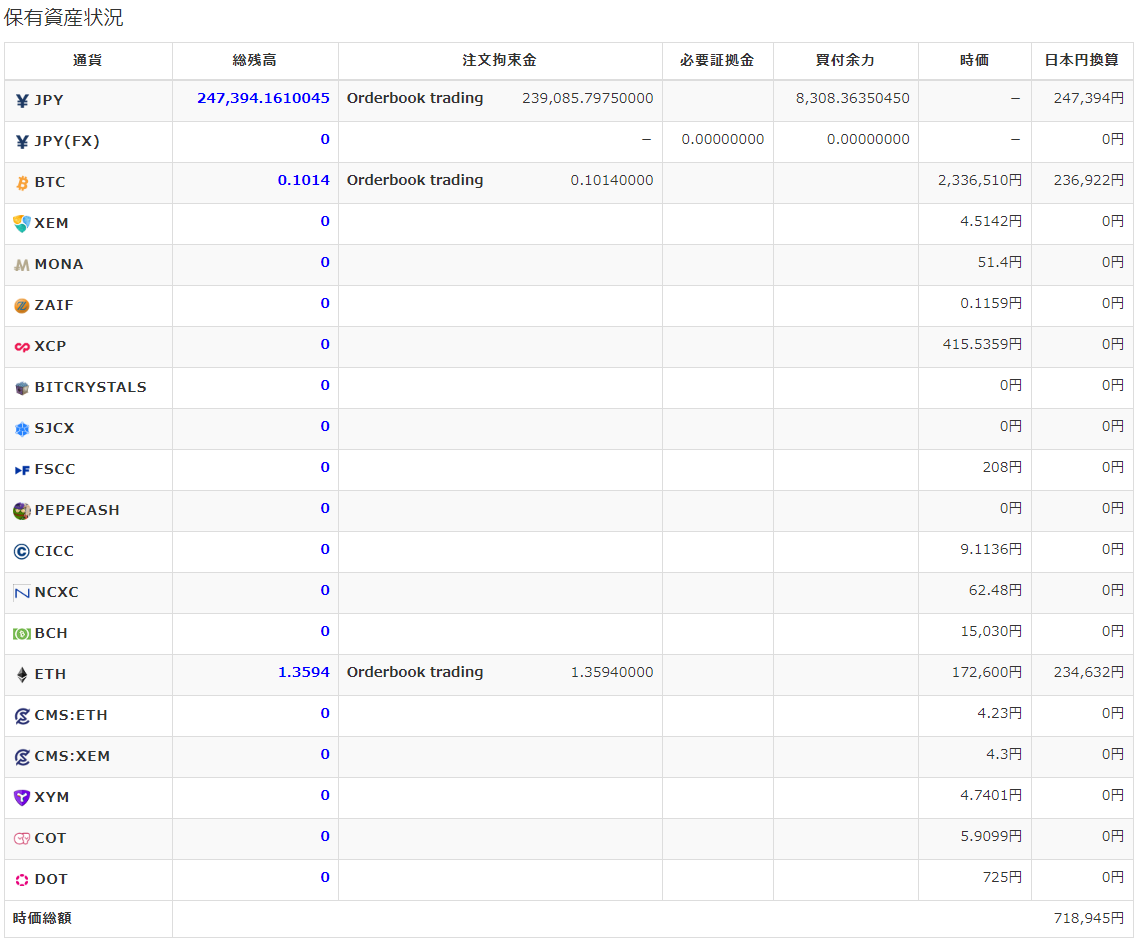
Task: Click the JPY yen currency icon
Action: [22, 101]
